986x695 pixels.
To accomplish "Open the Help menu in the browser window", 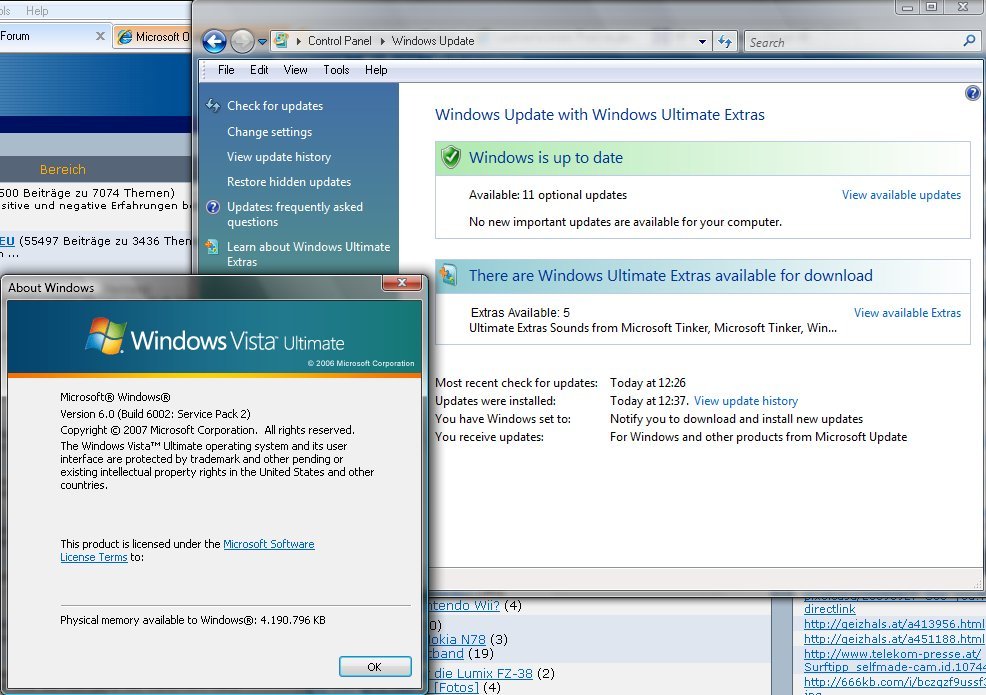I will point(36,11).
